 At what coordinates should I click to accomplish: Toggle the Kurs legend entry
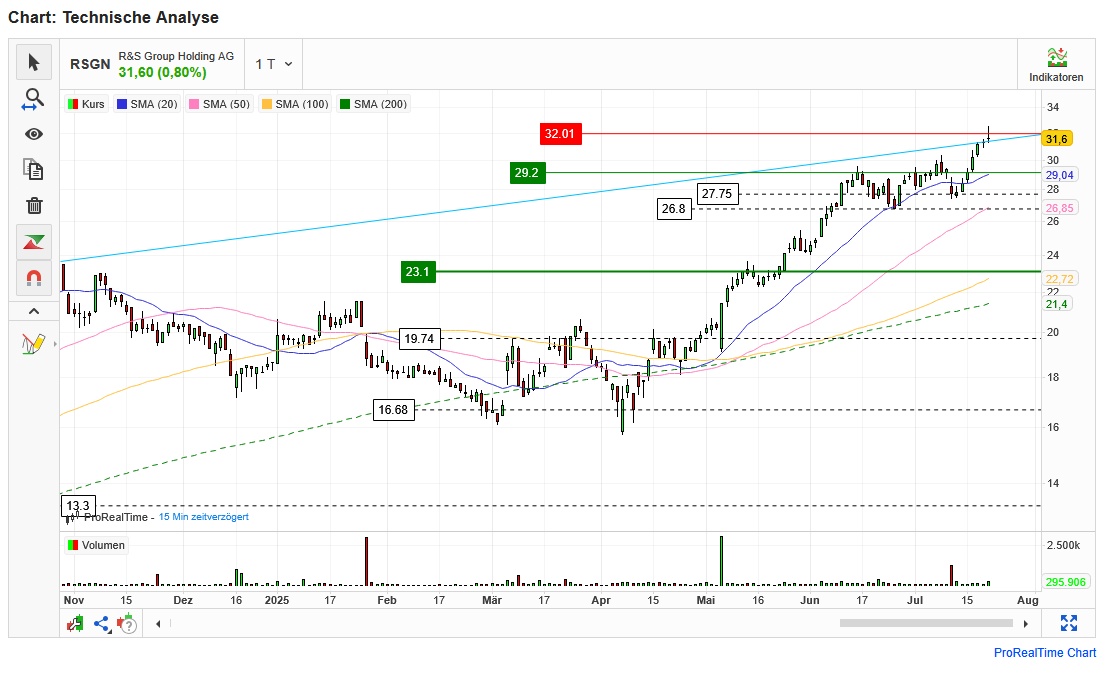[86, 104]
